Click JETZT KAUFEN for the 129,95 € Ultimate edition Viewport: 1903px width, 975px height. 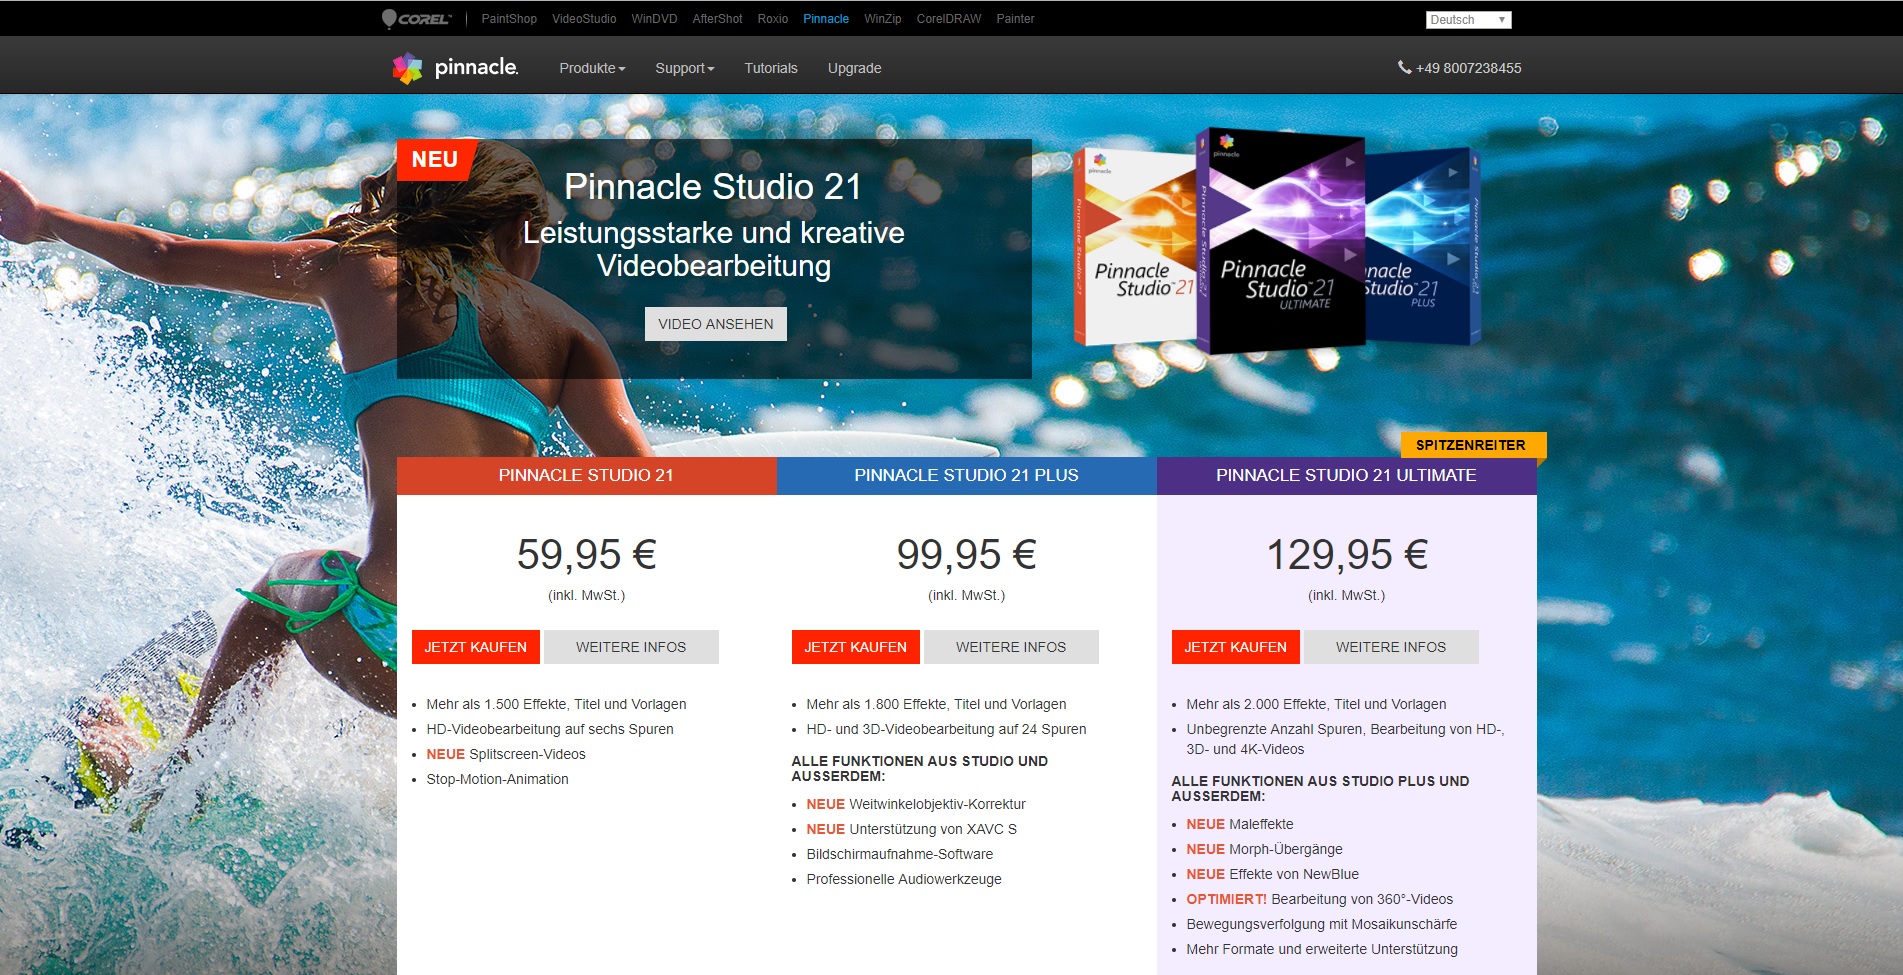click(1236, 647)
